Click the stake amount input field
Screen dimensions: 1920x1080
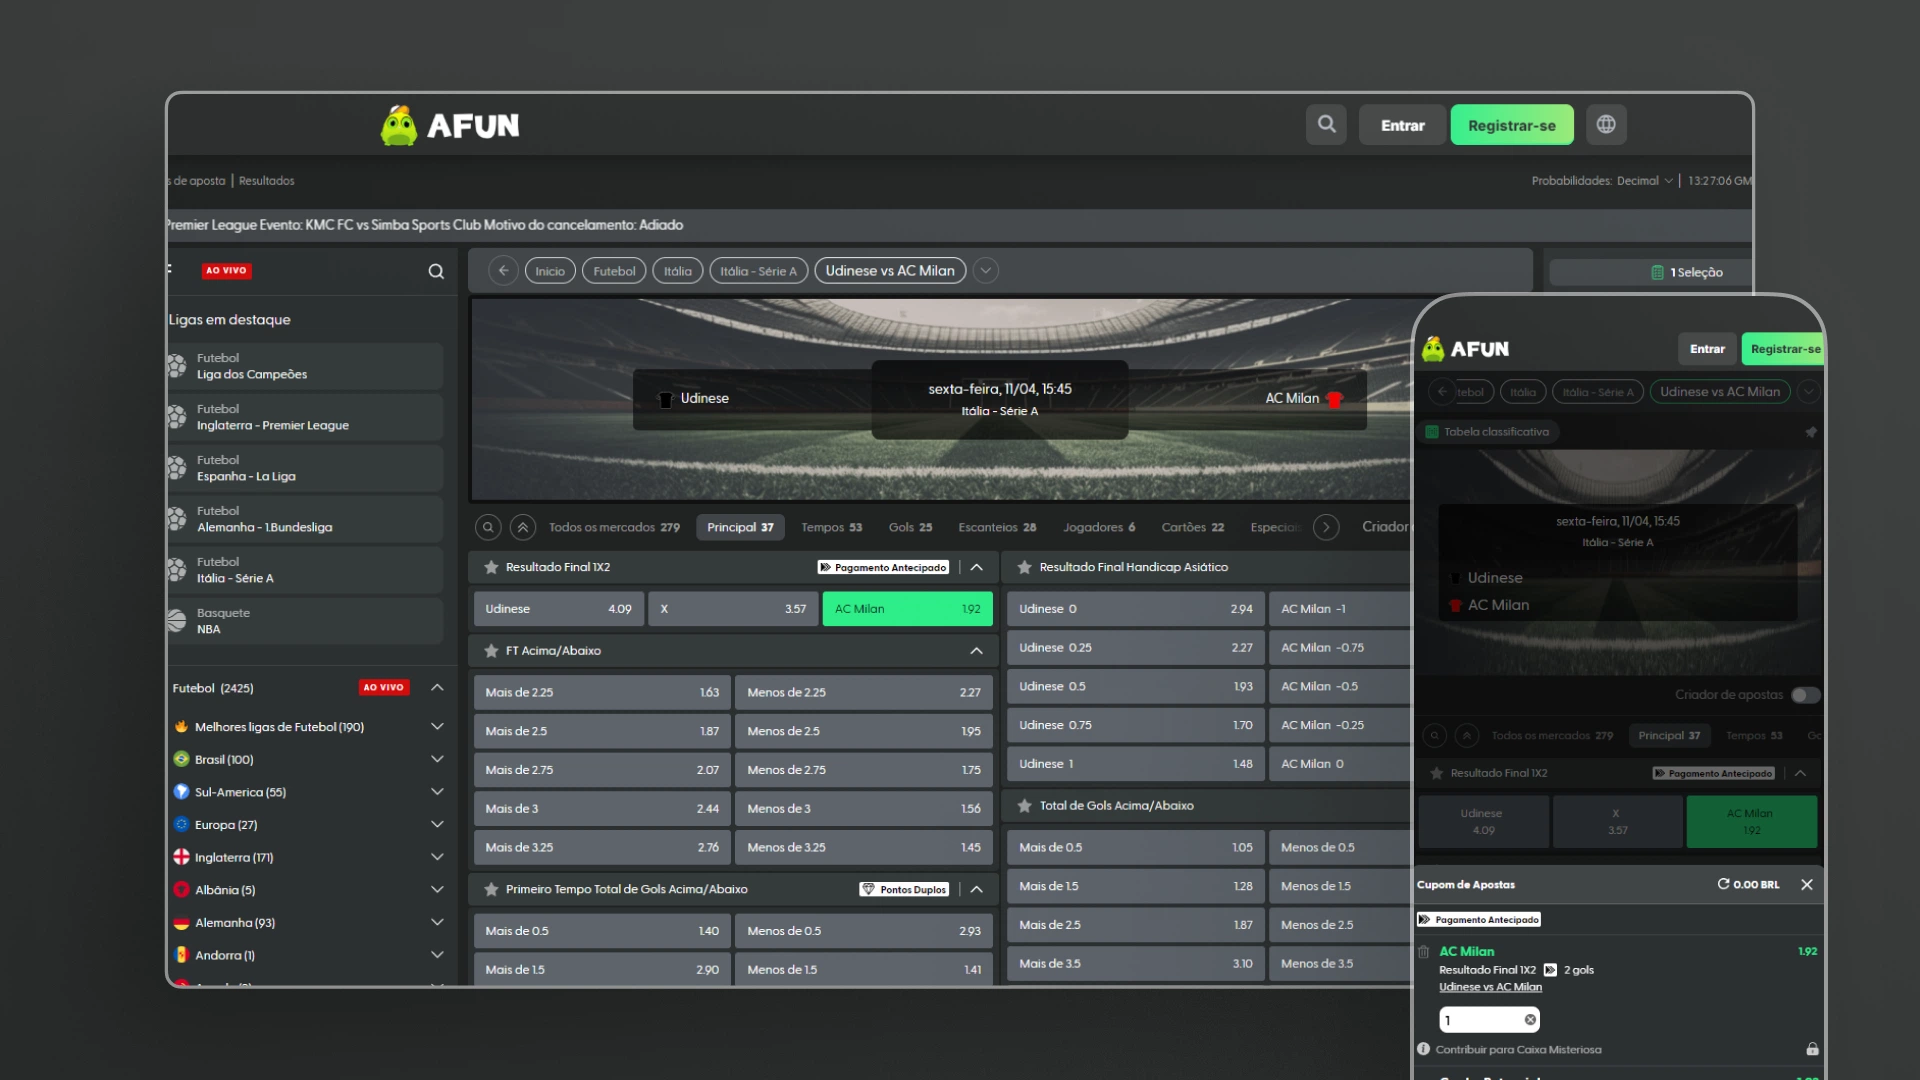click(1489, 1020)
